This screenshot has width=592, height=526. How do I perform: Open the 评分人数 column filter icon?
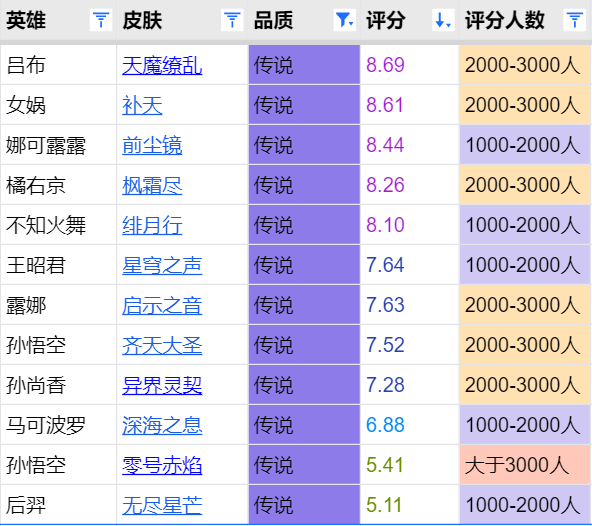click(574, 20)
